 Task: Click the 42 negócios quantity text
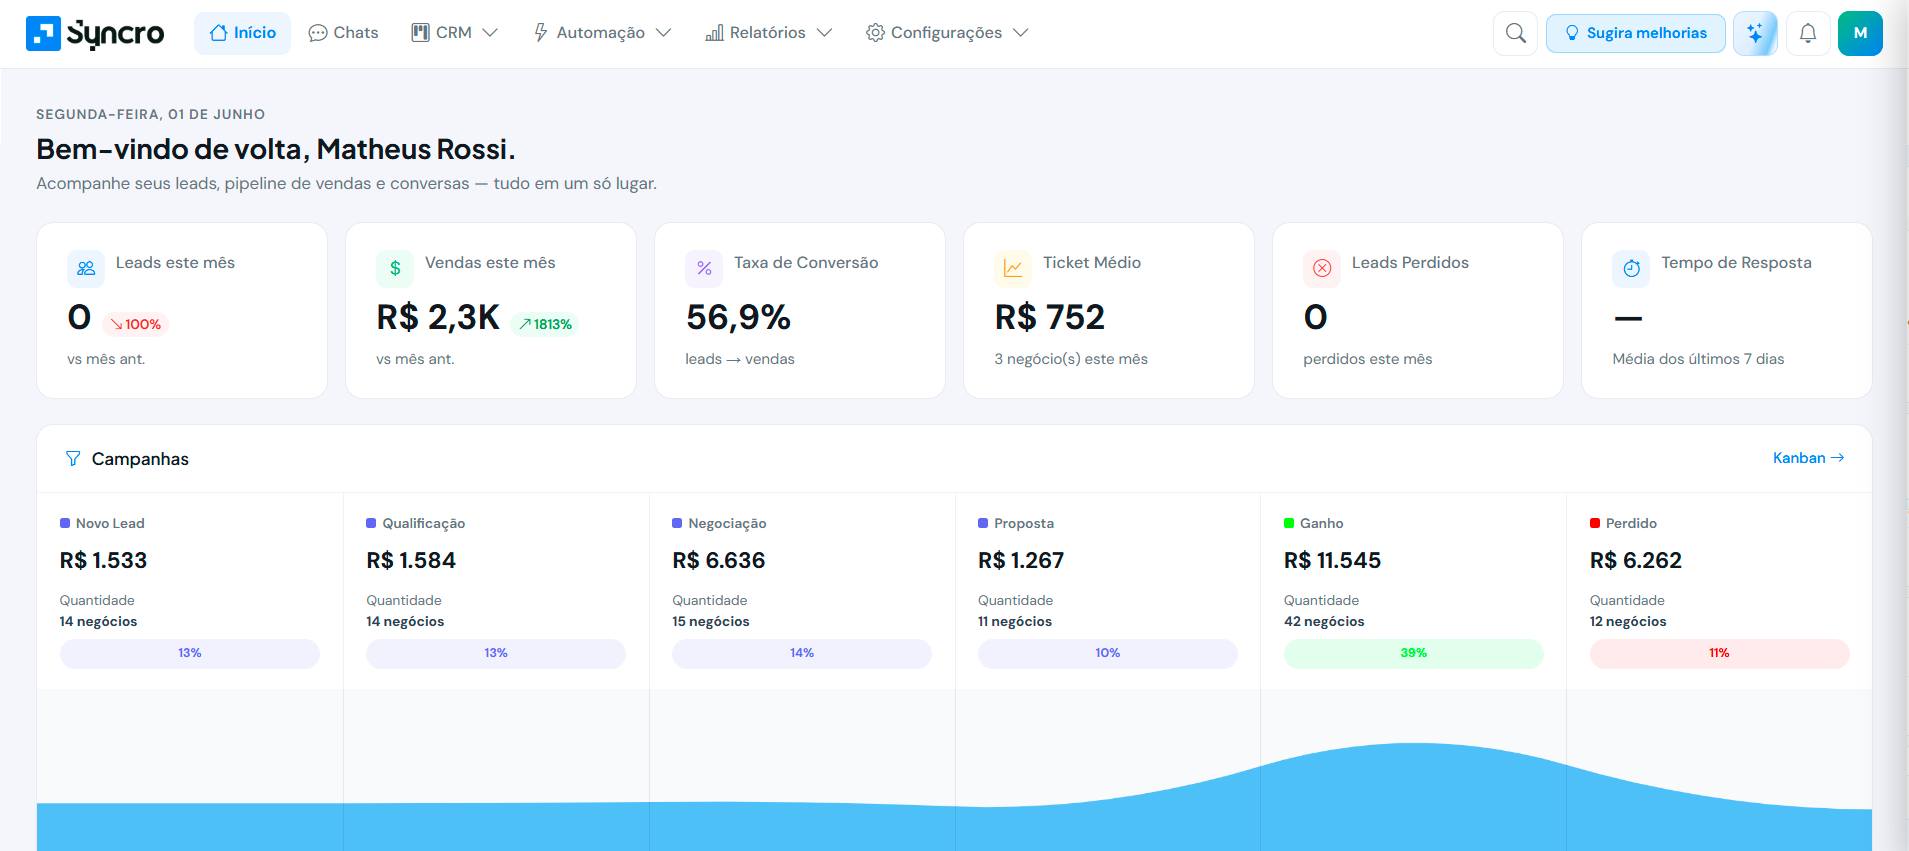[1324, 622]
